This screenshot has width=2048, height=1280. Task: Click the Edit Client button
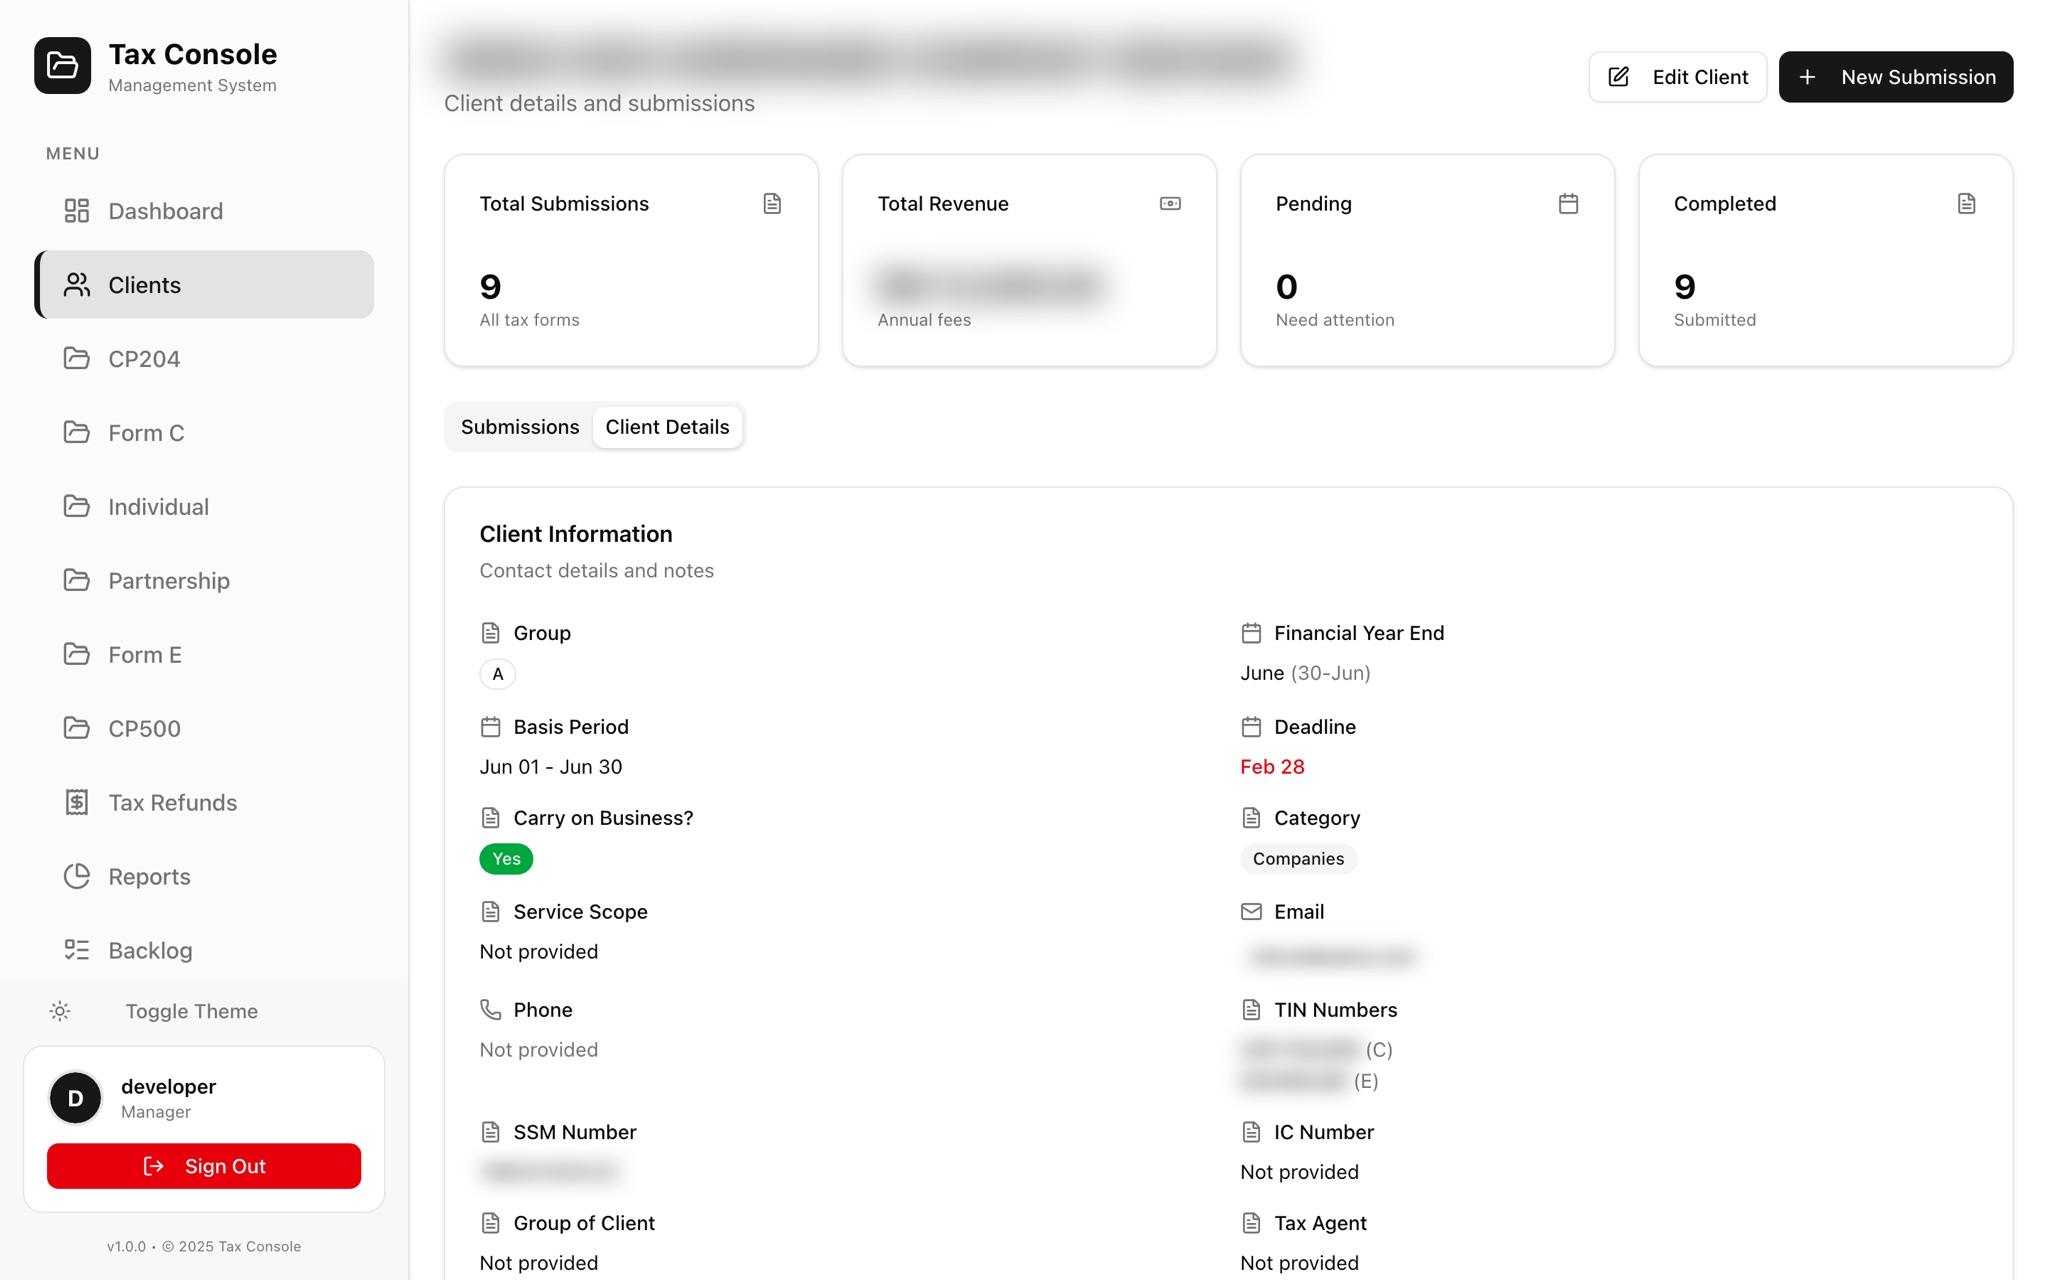pyautogui.click(x=1677, y=77)
